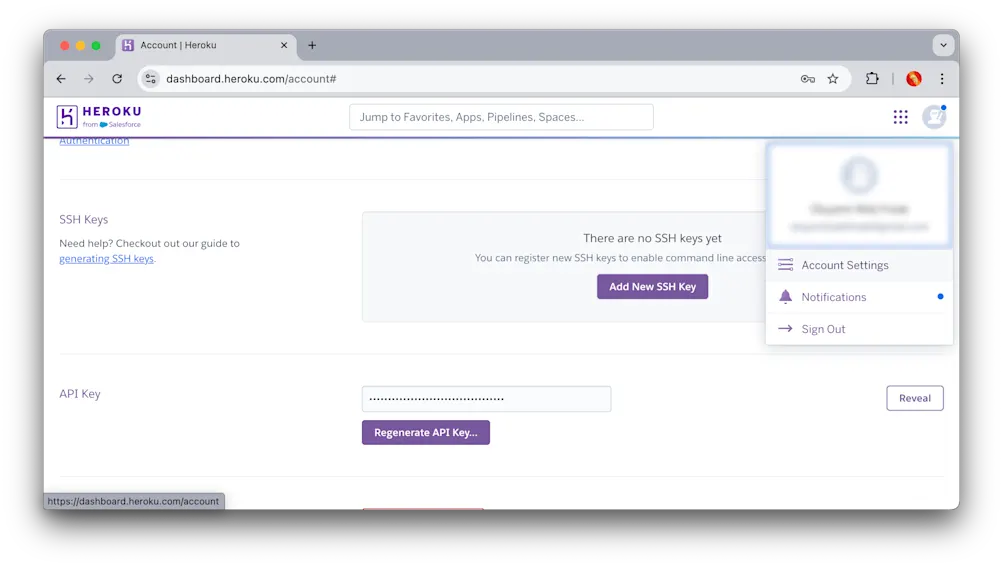Image resolution: width=1003 pixels, height=567 pixels.
Task: Click the password key icon in address bar
Action: (807, 79)
